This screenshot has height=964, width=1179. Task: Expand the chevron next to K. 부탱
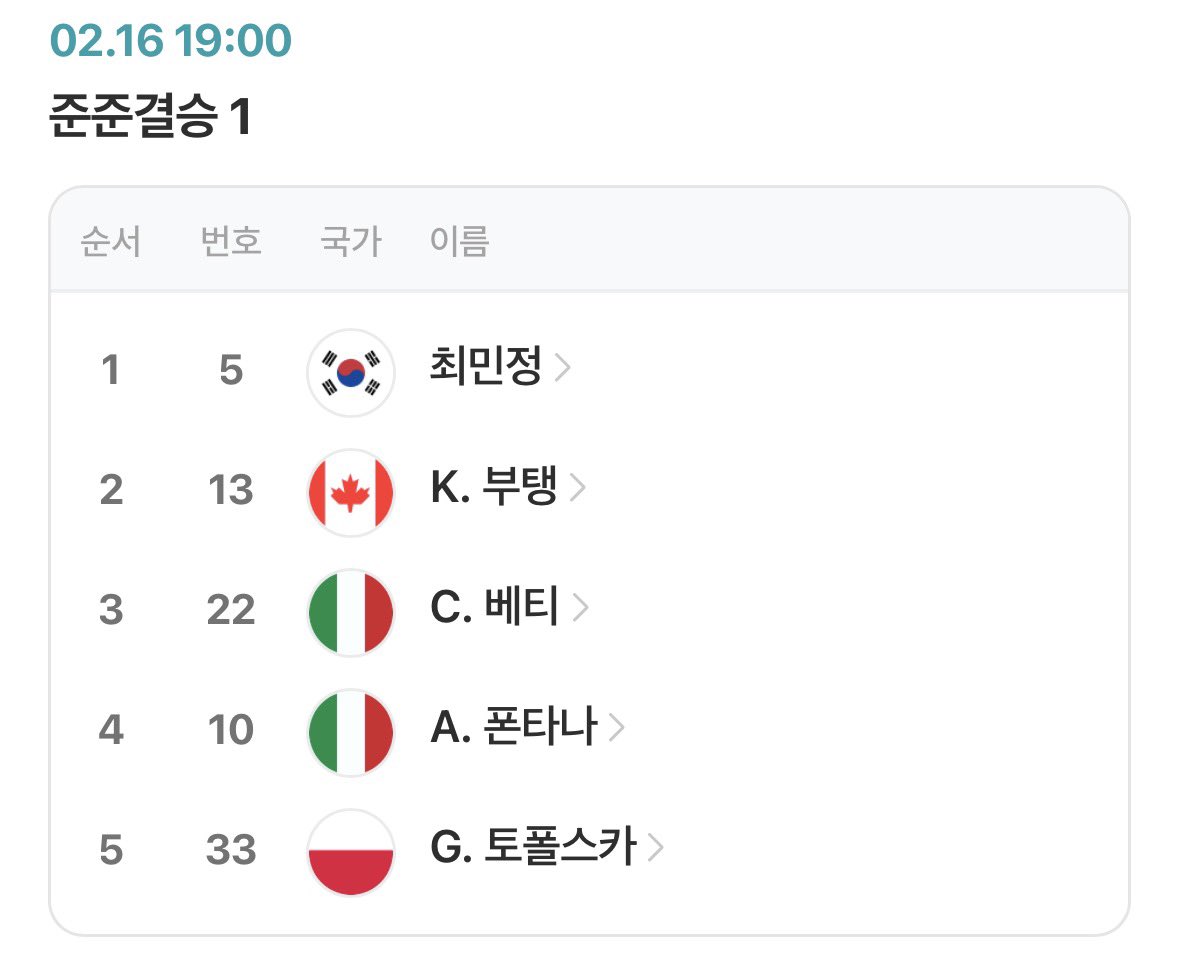tap(577, 490)
